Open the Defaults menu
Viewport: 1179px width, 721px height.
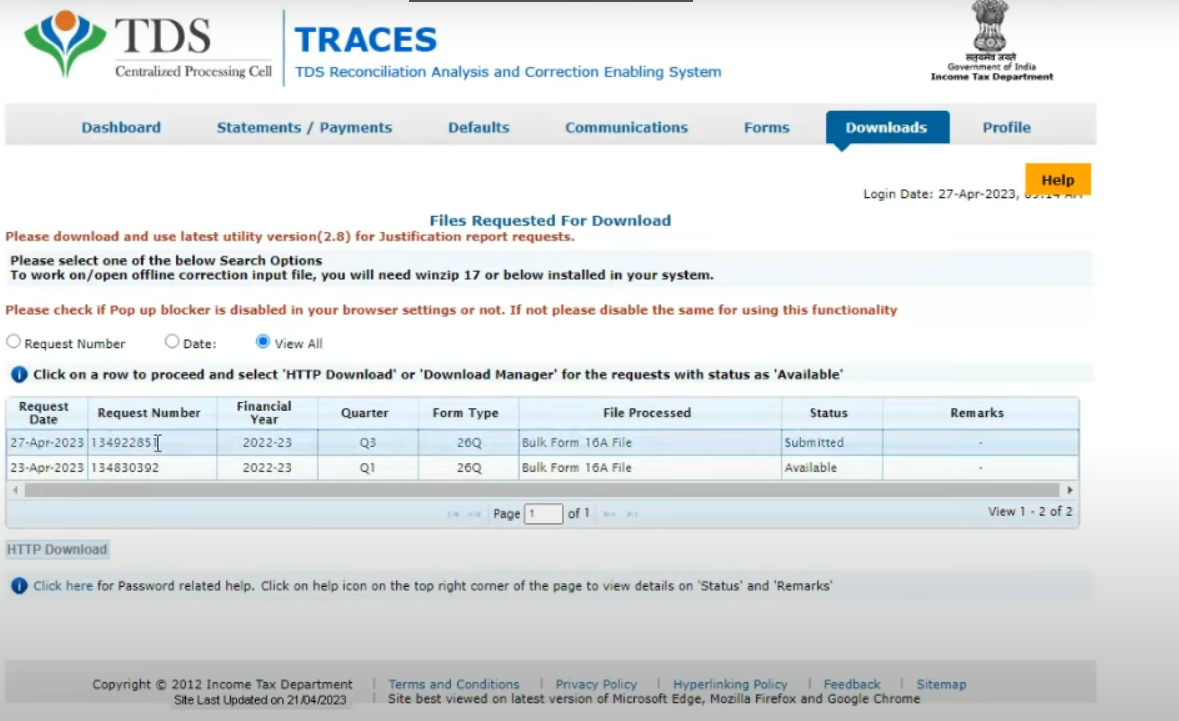[478, 128]
